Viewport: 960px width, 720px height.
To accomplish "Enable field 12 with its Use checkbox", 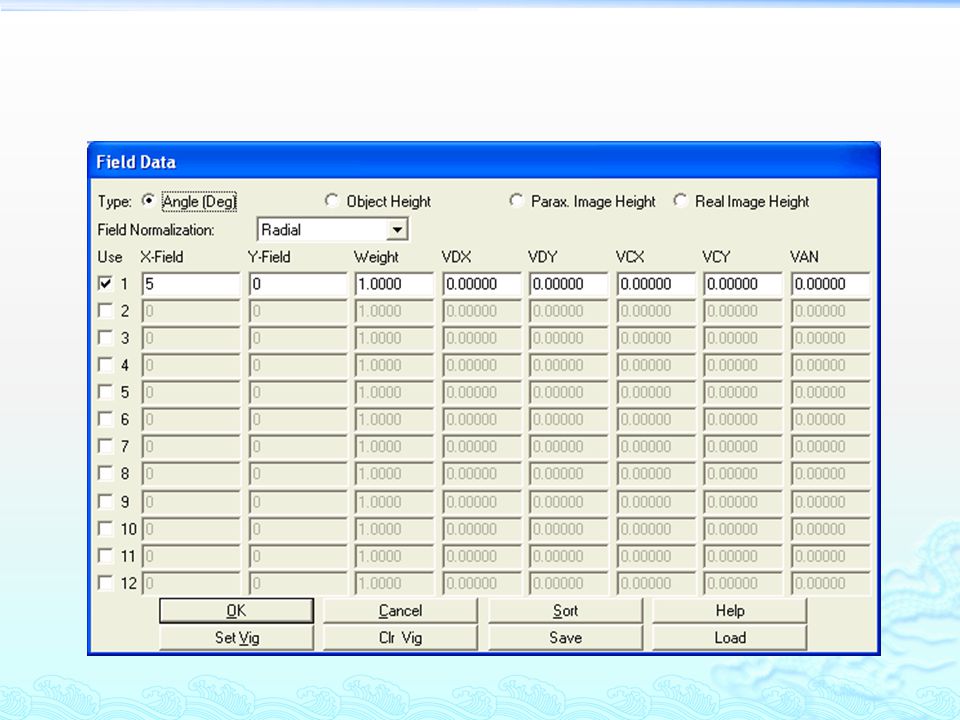I will pyautogui.click(x=105, y=583).
